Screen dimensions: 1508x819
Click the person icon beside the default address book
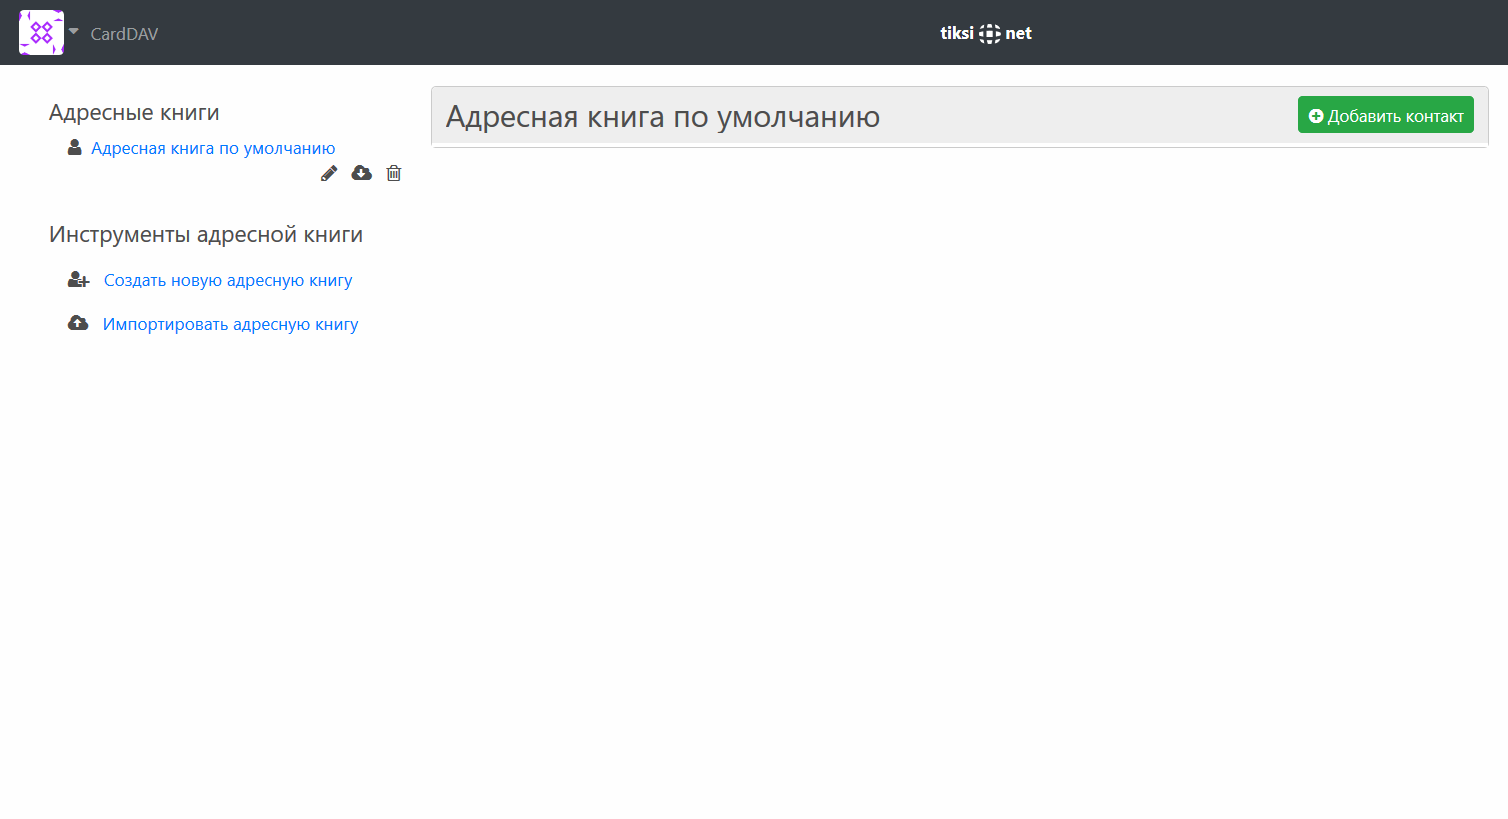pyautogui.click(x=74, y=148)
